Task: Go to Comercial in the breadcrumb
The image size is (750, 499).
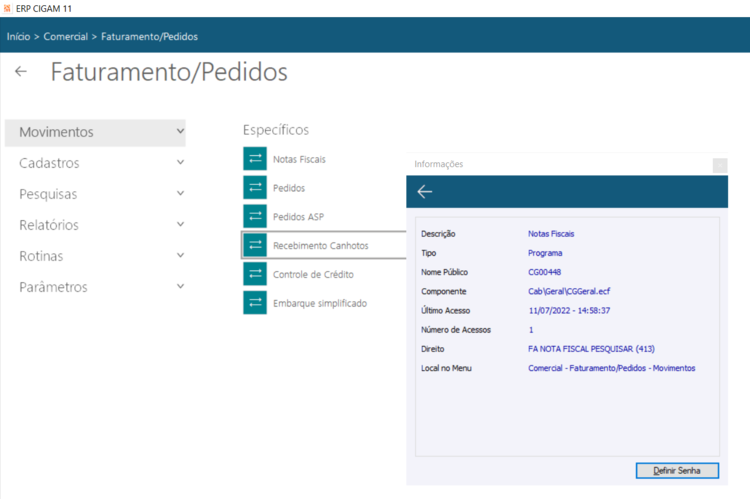Action: click(66, 36)
